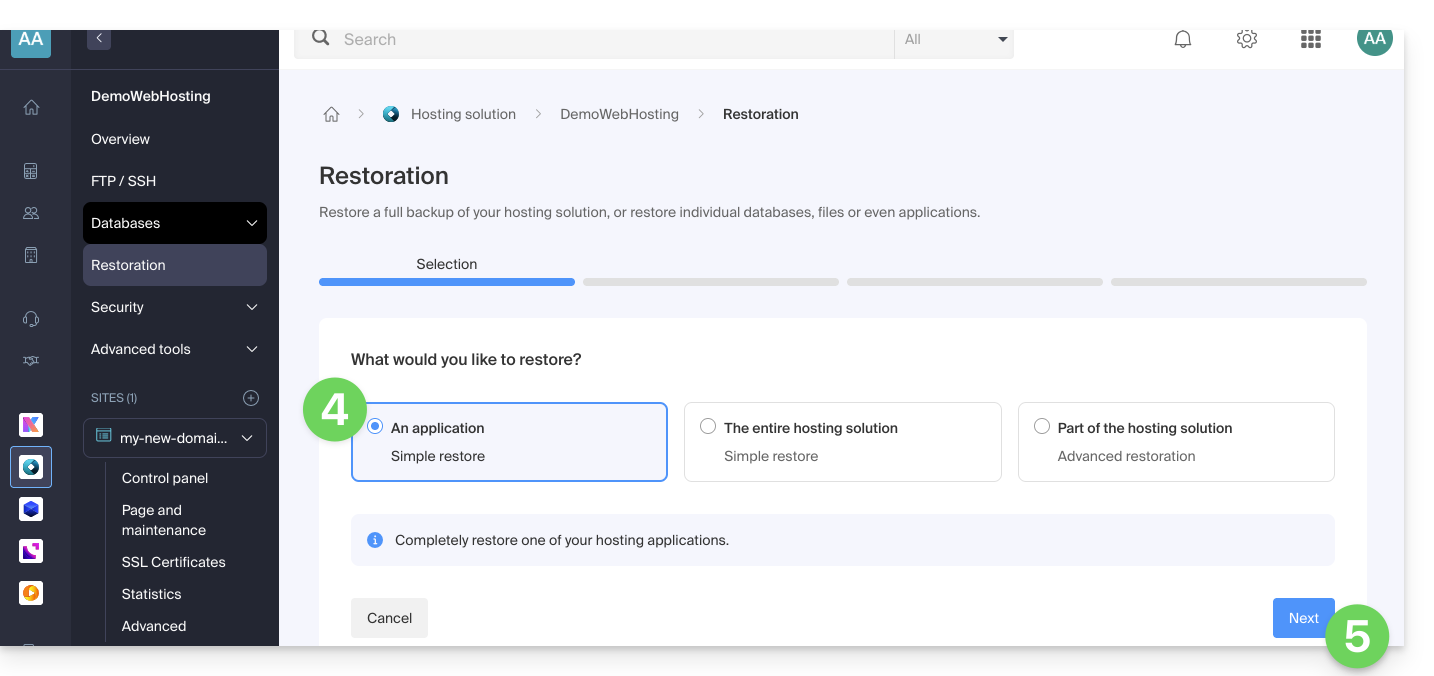Select The entire hosting solution option
The image size is (1434, 676).
pos(708,427)
